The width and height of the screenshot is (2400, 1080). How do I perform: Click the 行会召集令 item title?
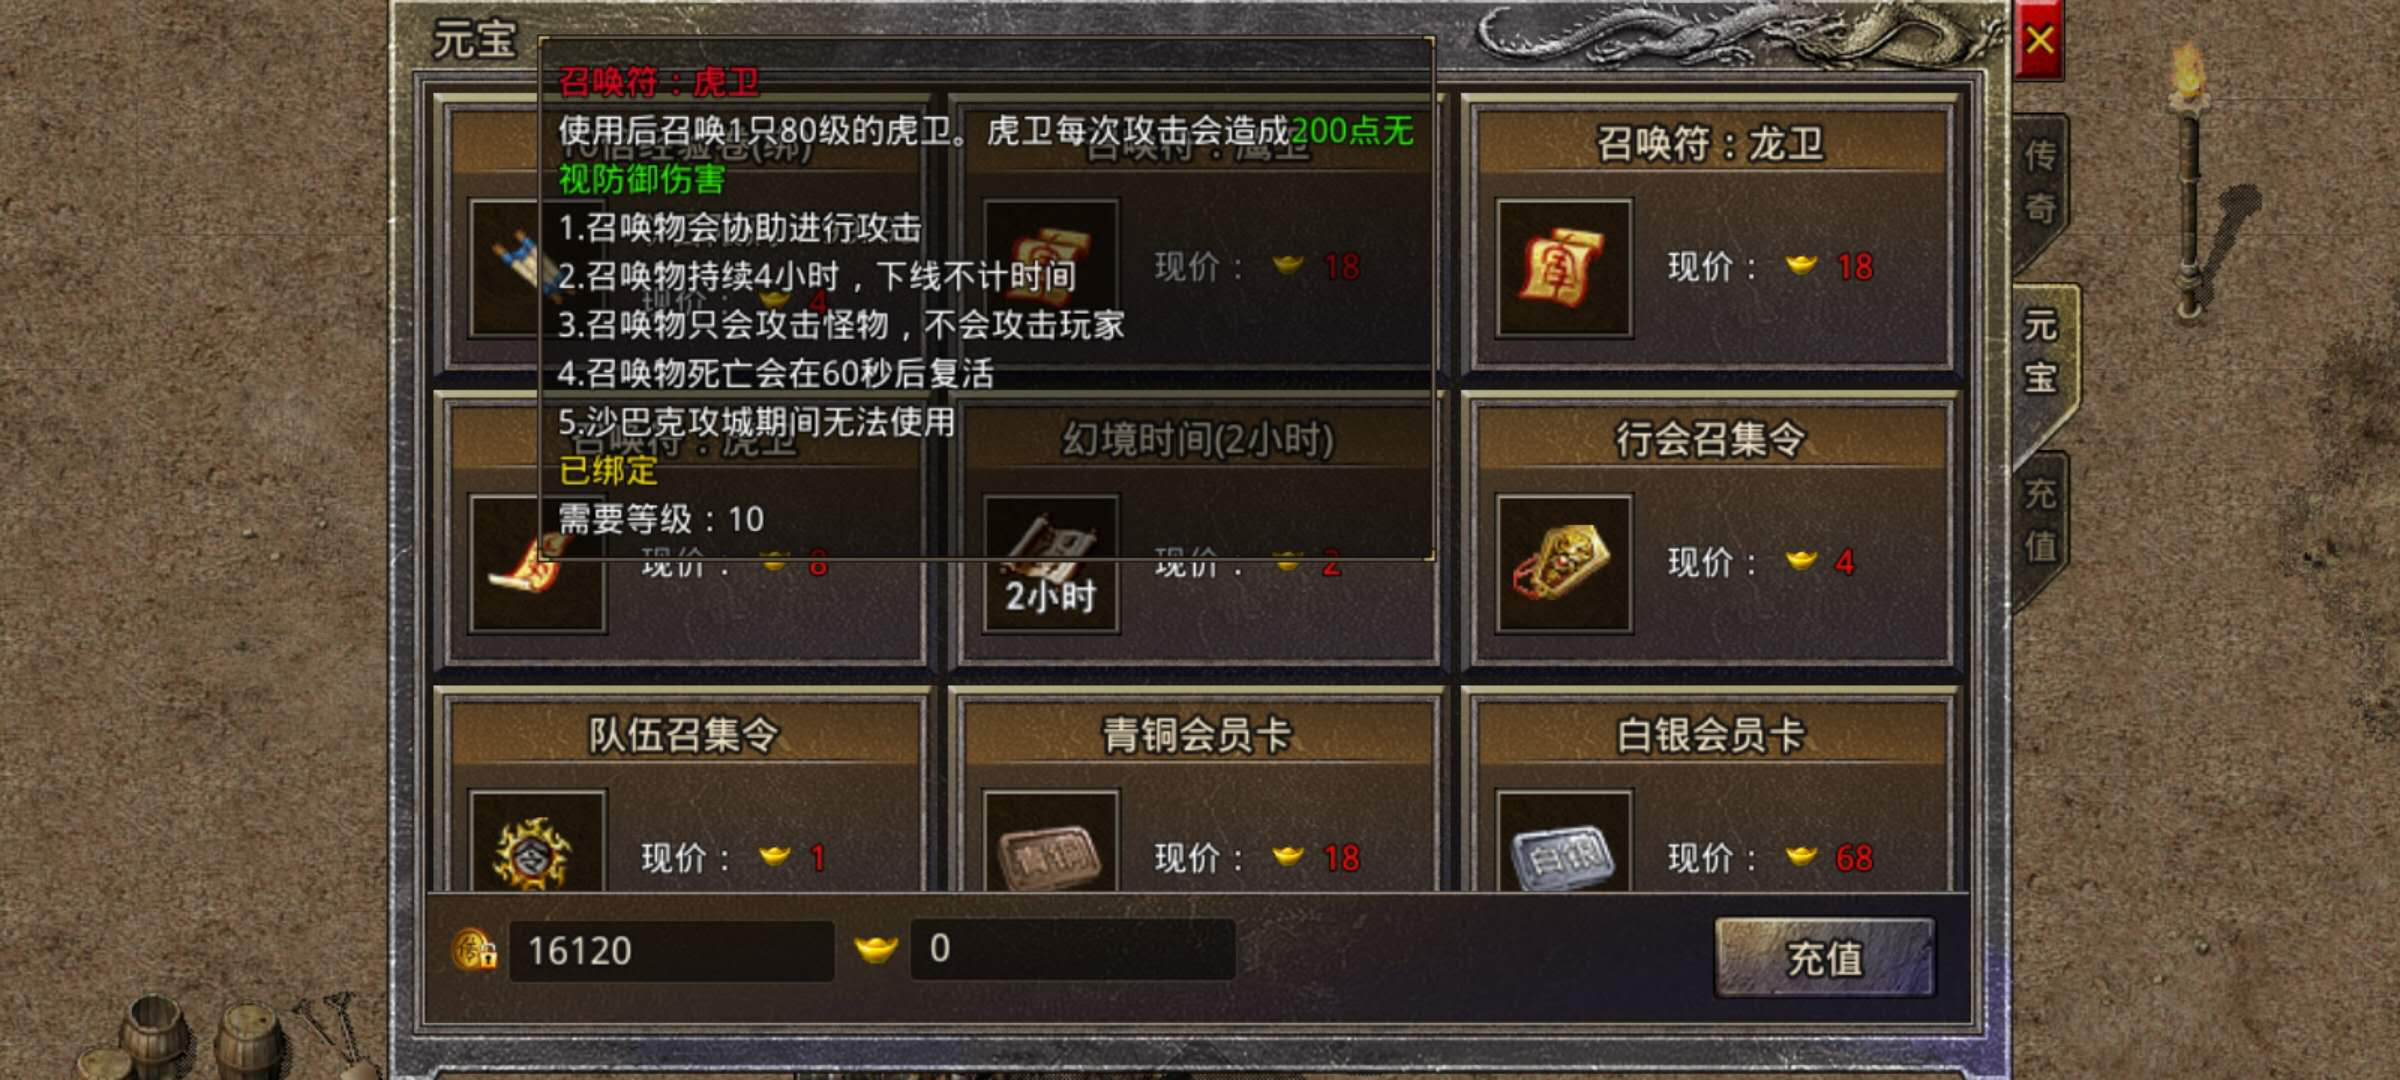tap(1710, 439)
